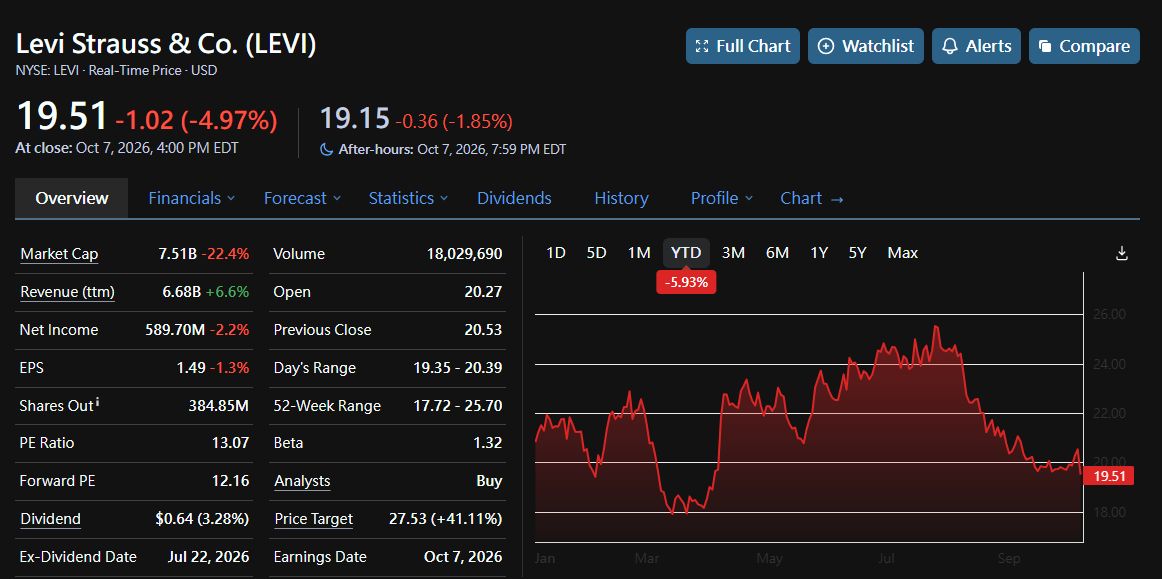Open the Price Target link

coord(313,518)
